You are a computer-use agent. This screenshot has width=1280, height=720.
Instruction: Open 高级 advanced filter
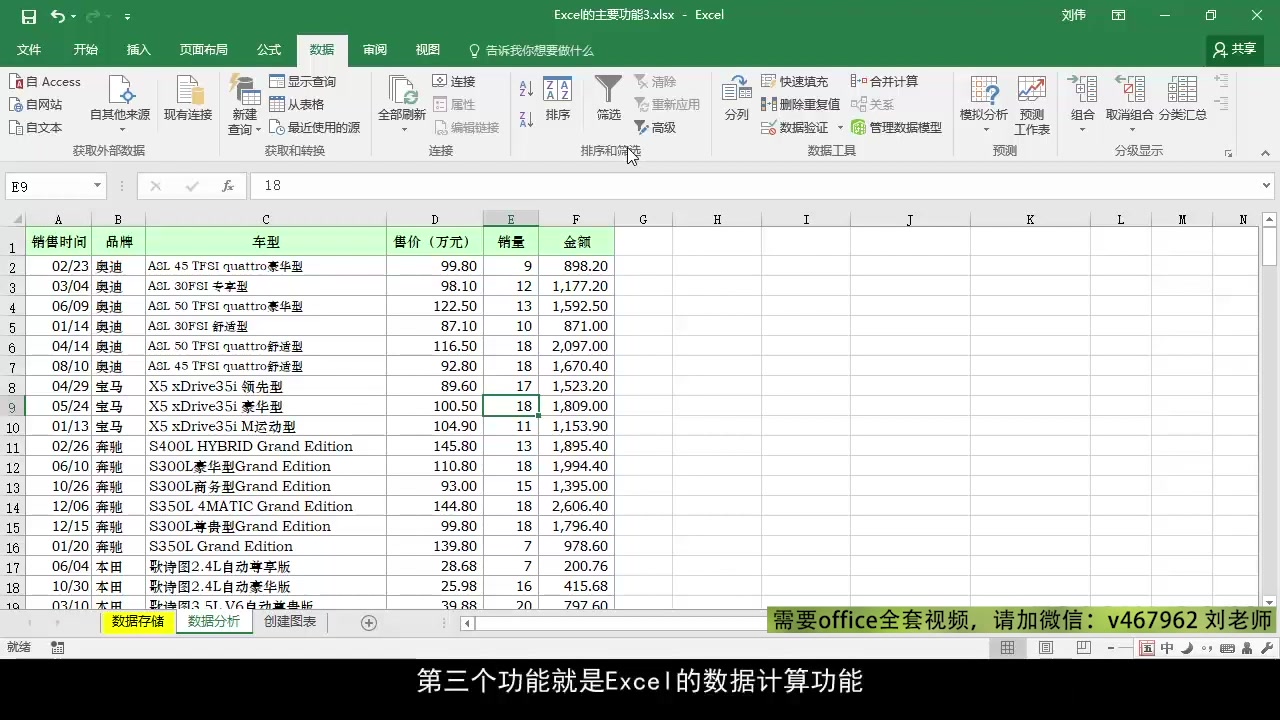pos(655,127)
